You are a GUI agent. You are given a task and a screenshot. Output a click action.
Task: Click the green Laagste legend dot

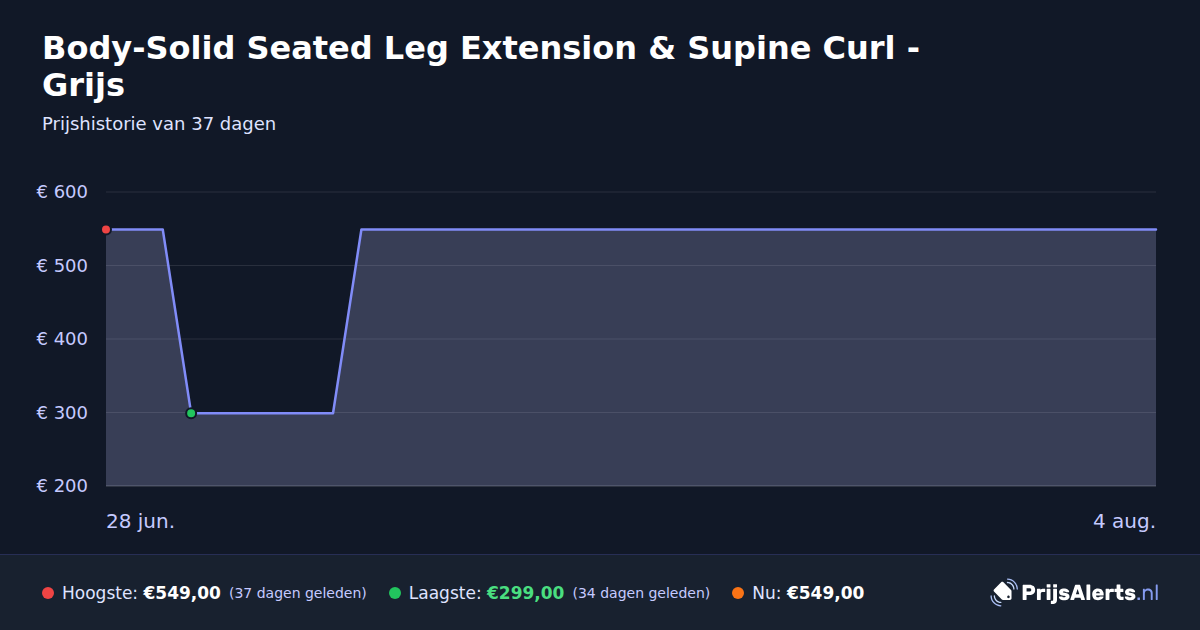(395, 593)
